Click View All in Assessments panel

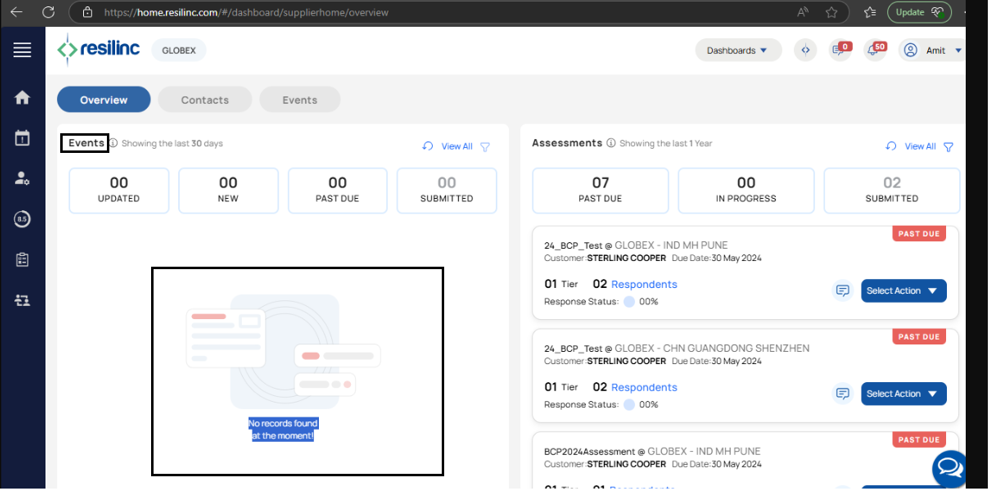pos(920,146)
